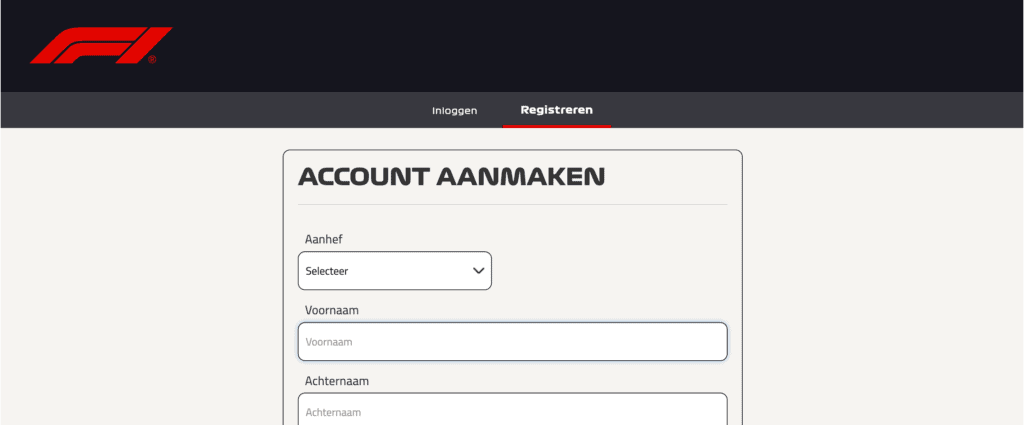
Task: Open the Aanhef Selecteer dropdown
Action: click(394, 271)
